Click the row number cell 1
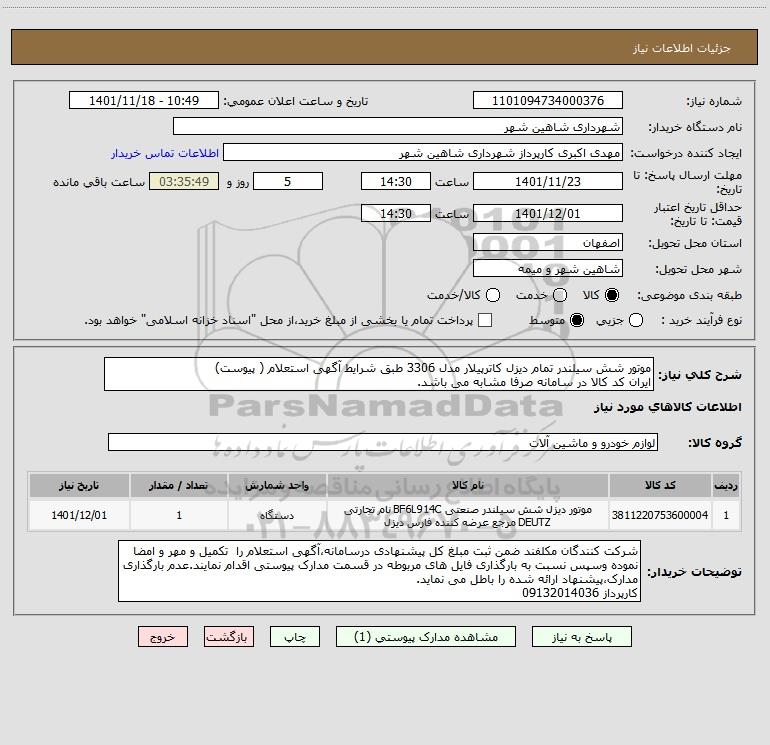Viewport: 770px width, 745px height. coord(726,515)
